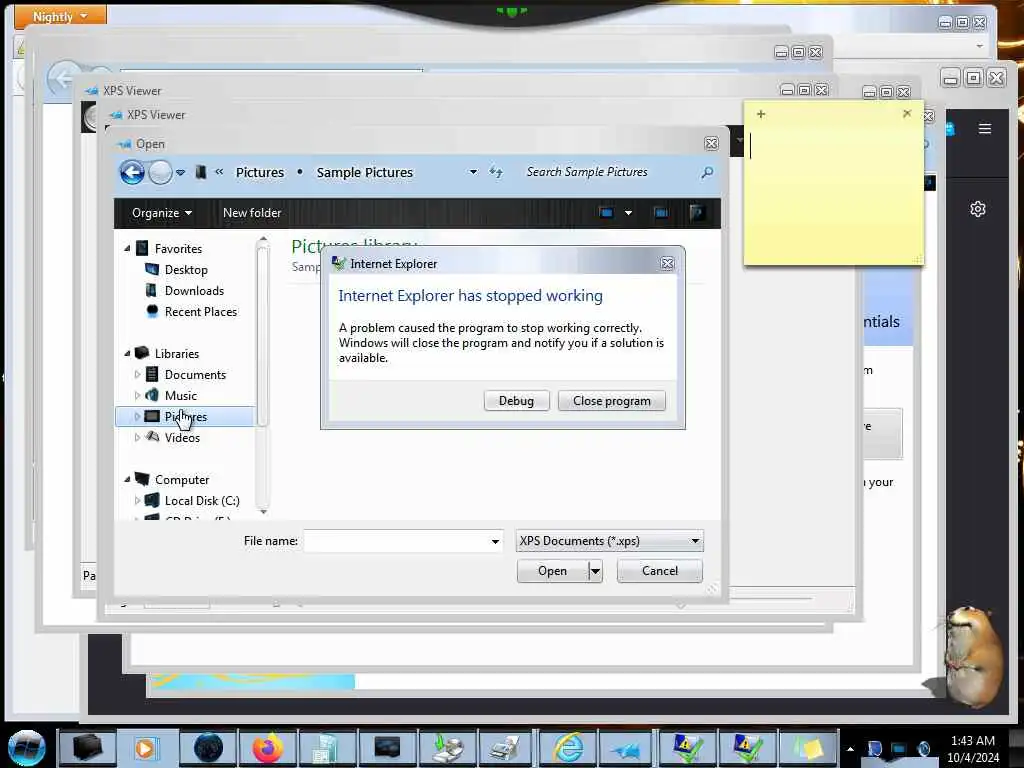Expand the Music library
The width and height of the screenshot is (1024, 768).
click(x=137, y=396)
